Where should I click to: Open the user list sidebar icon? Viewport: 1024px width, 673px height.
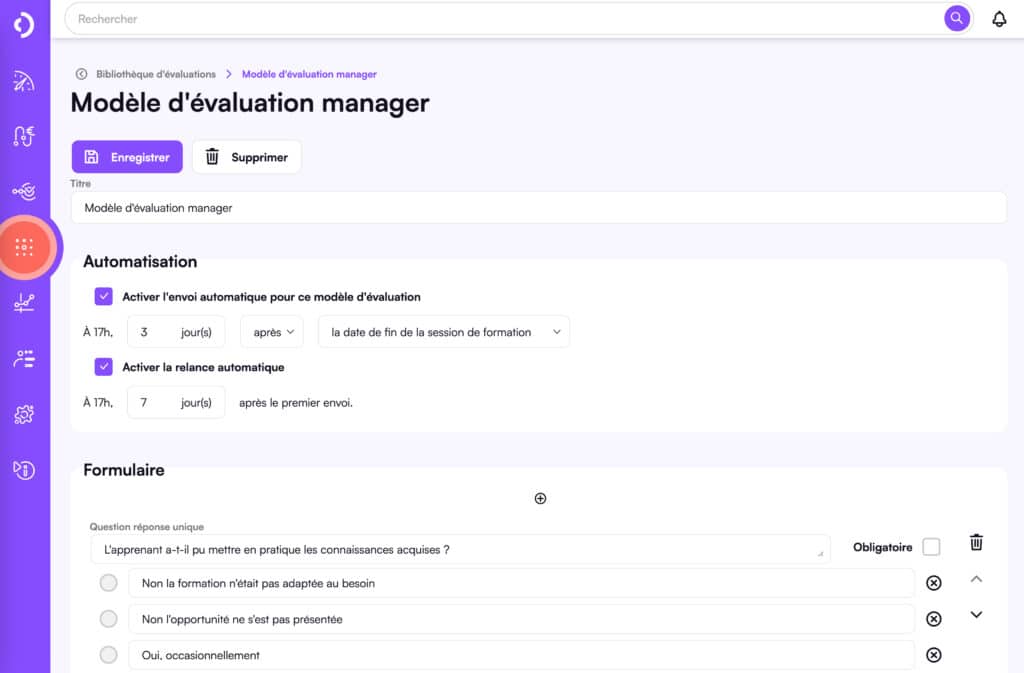pyautogui.click(x=24, y=358)
